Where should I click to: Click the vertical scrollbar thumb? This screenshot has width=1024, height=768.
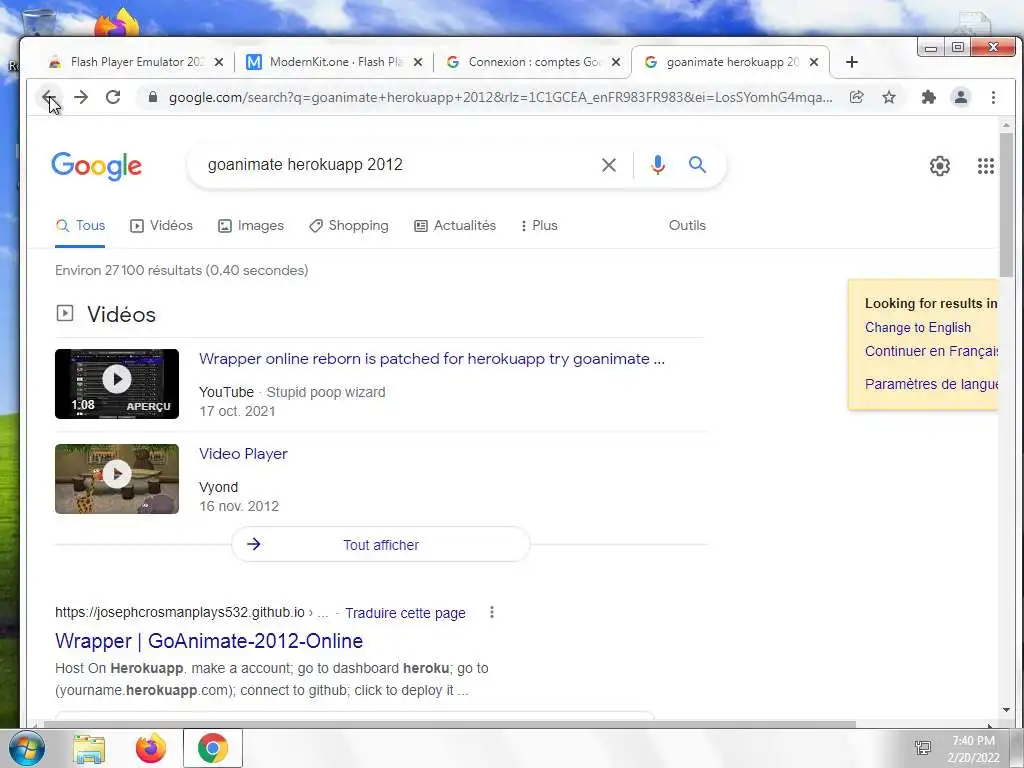(1006, 206)
